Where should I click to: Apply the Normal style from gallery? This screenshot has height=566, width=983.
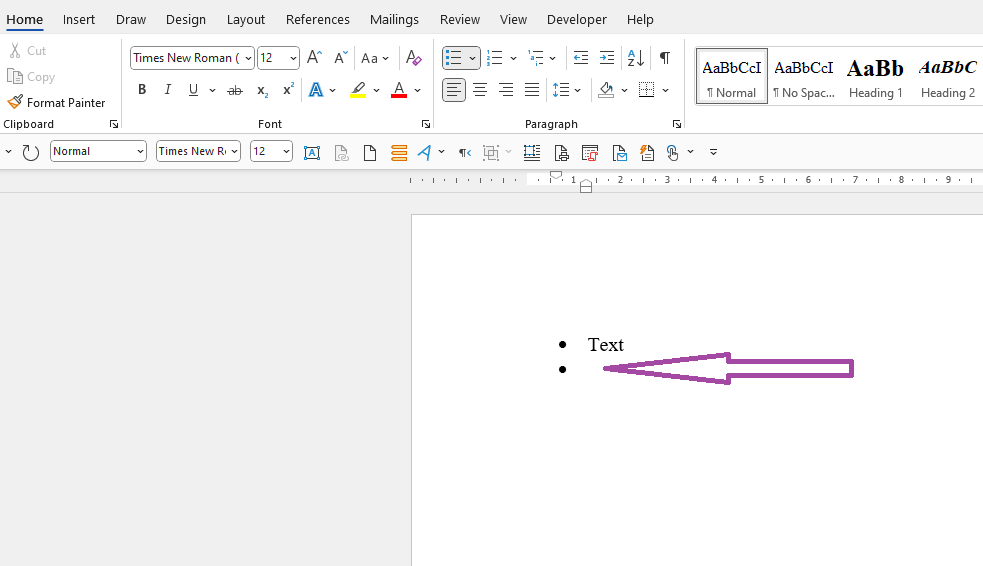click(732, 76)
